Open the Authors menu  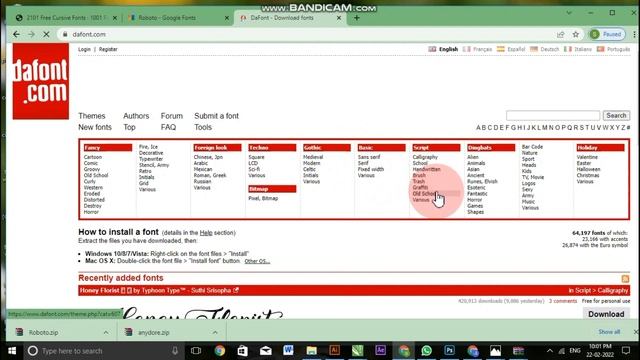tap(136, 116)
